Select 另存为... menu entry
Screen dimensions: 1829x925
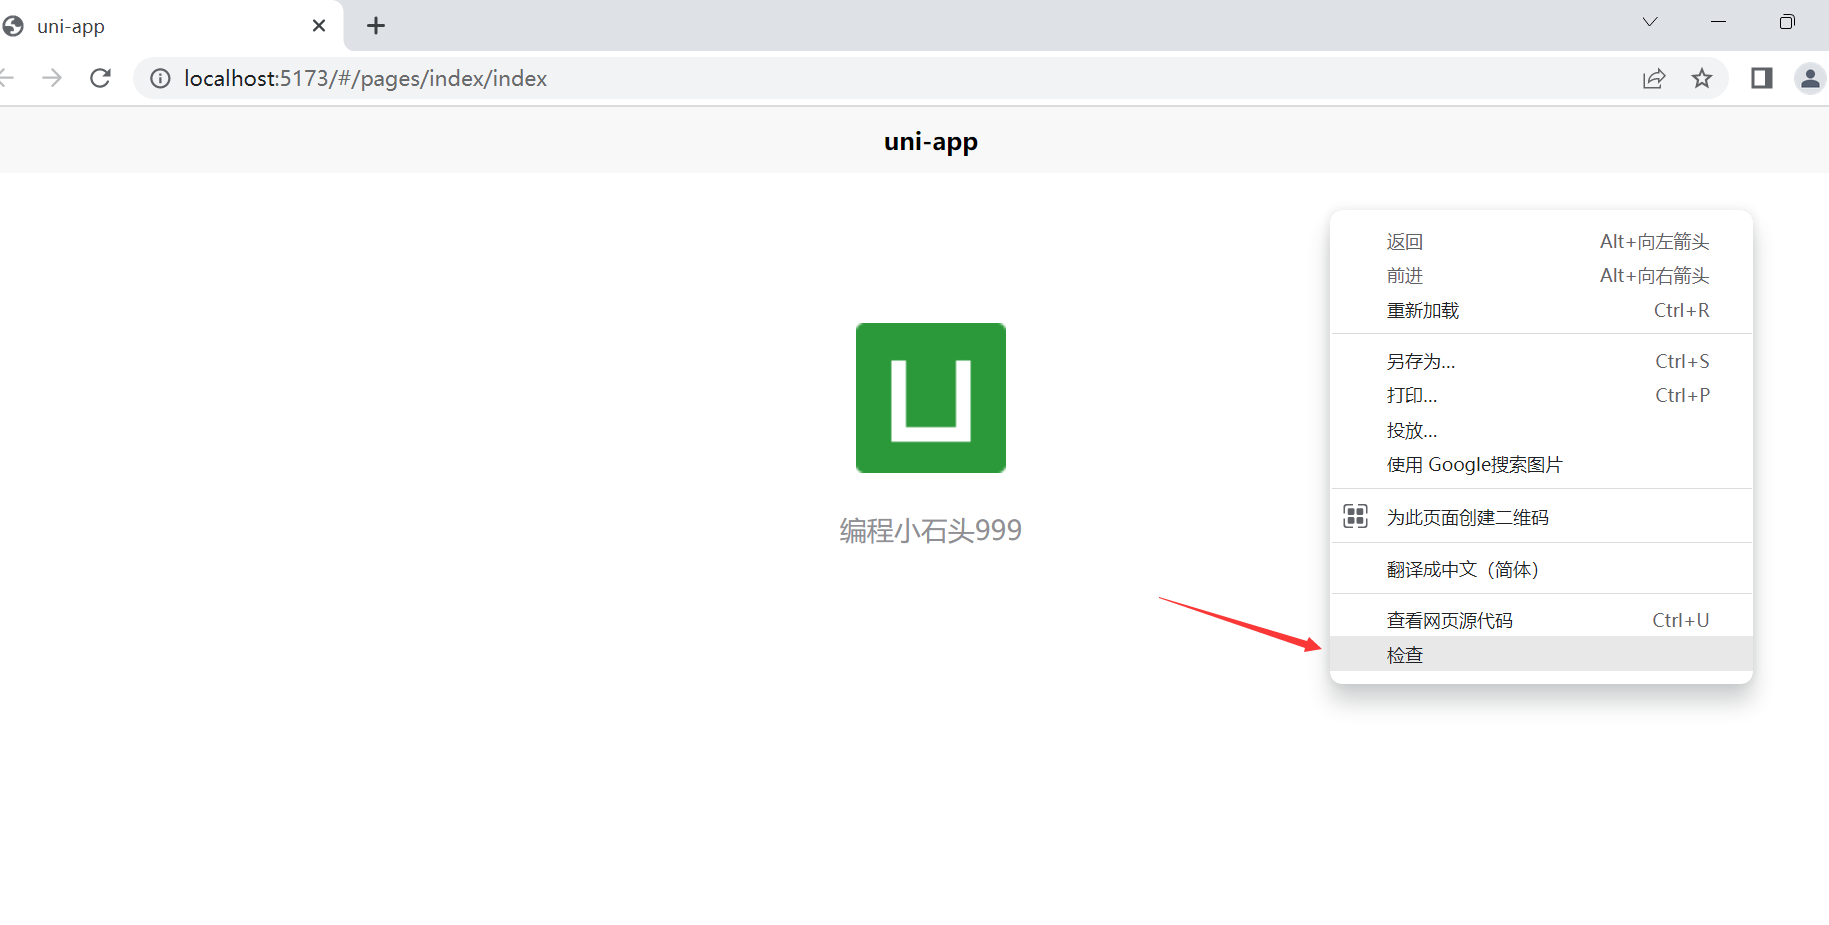(x=1541, y=362)
